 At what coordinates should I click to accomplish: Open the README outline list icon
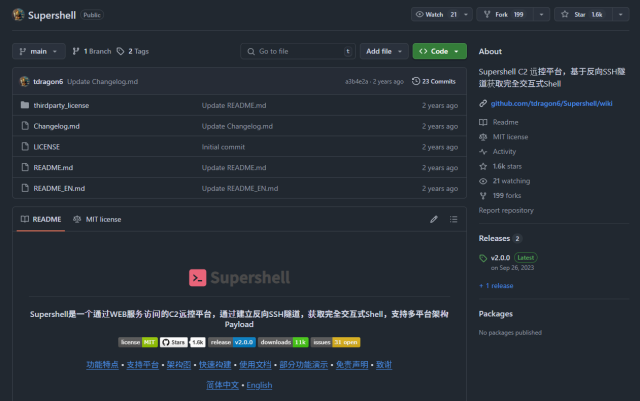click(454, 219)
